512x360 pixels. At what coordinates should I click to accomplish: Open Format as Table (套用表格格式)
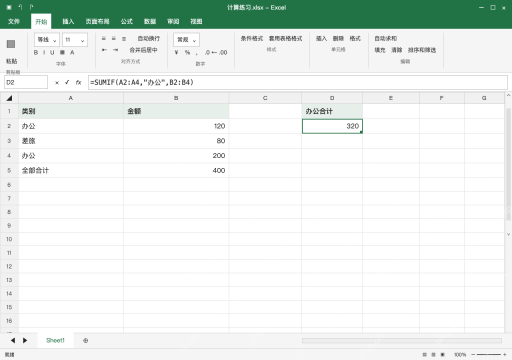285,39
